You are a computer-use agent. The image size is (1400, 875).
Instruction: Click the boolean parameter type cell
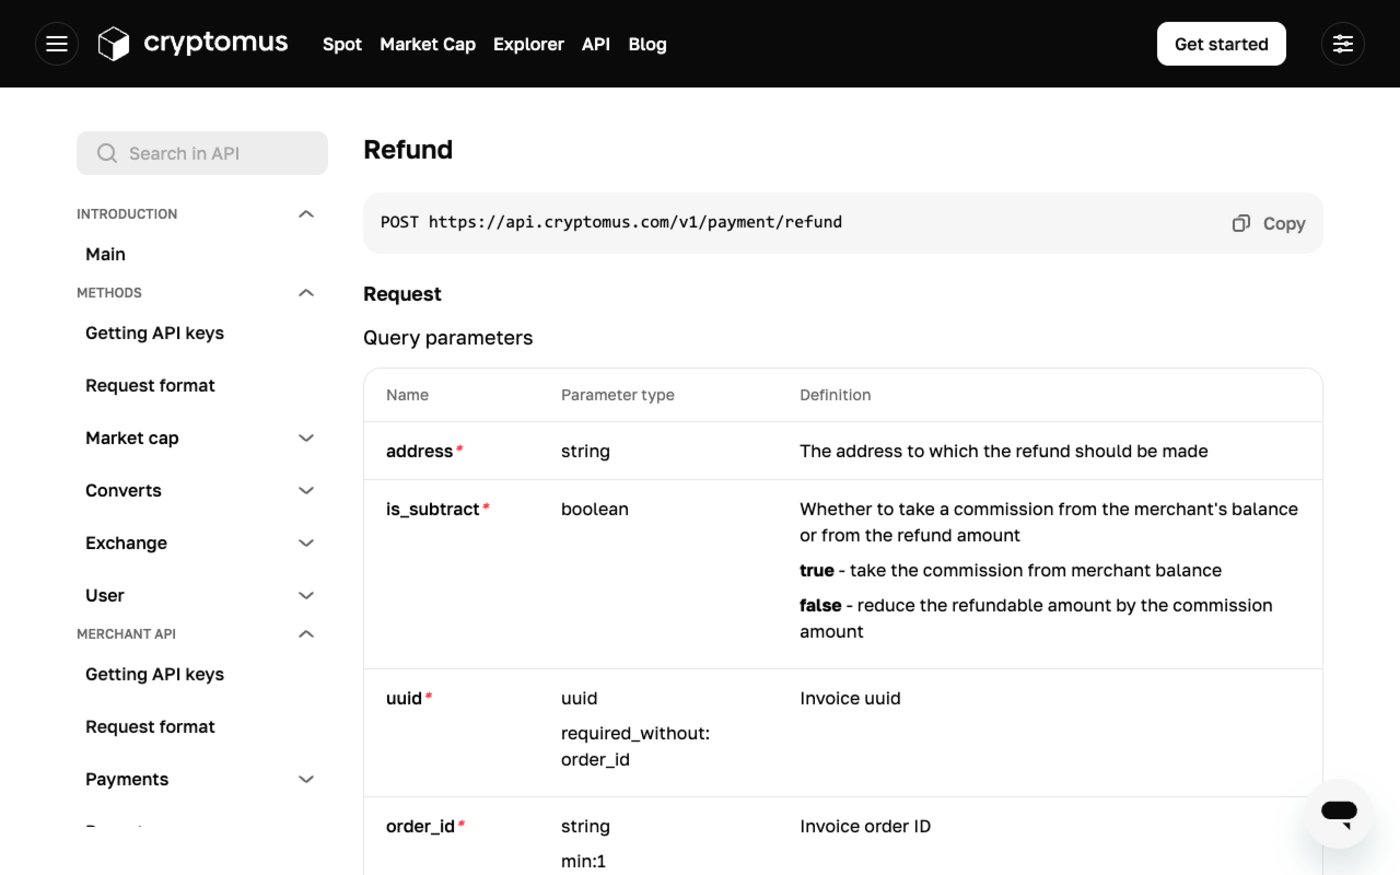[595, 509]
